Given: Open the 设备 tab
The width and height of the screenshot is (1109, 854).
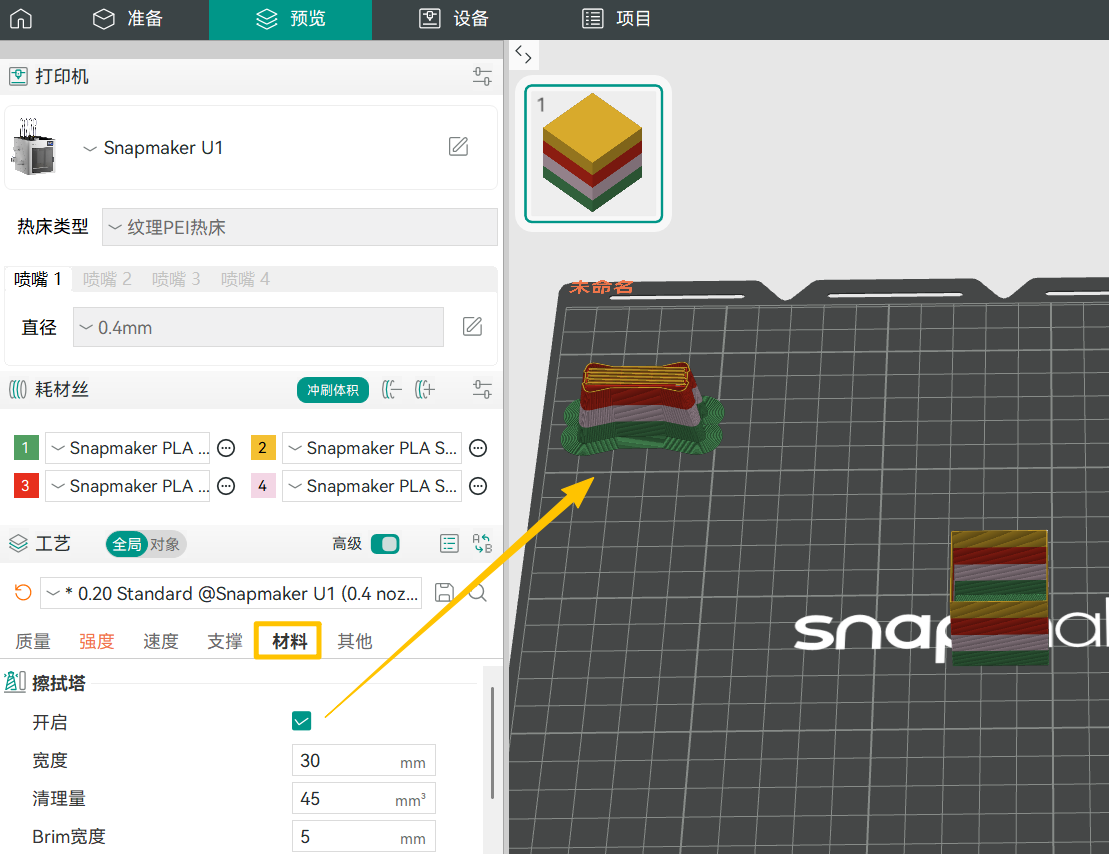Looking at the screenshot, I should (x=453, y=18).
